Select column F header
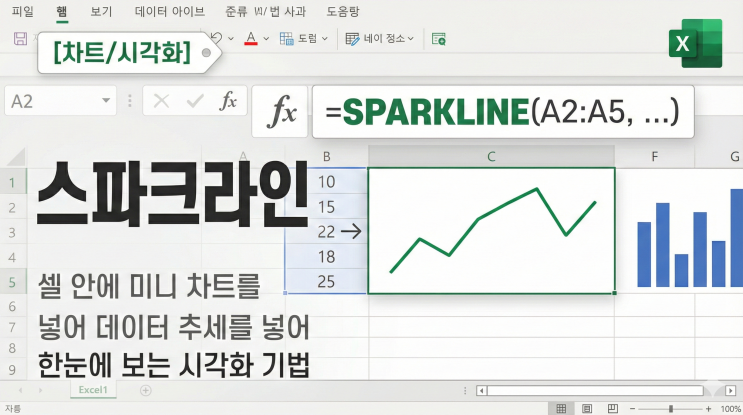743x415 pixels. [x=654, y=157]
